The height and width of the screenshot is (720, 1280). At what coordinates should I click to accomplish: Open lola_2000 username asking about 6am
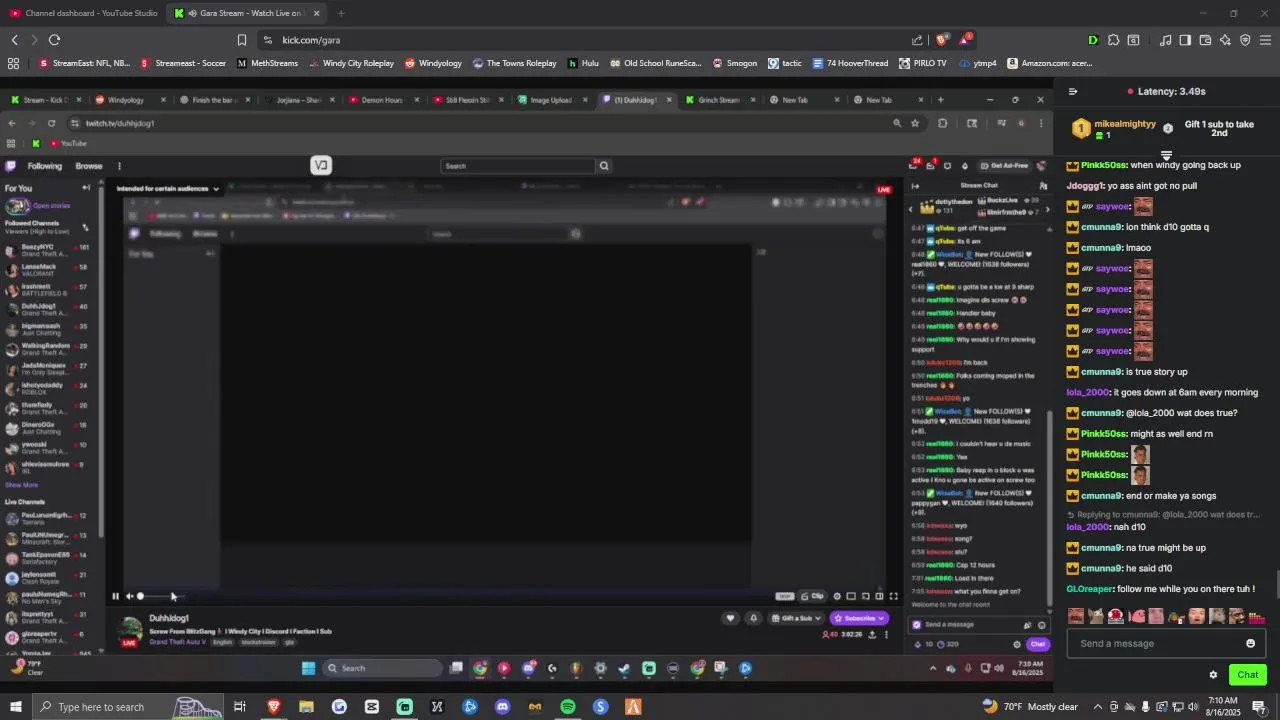1088,393
